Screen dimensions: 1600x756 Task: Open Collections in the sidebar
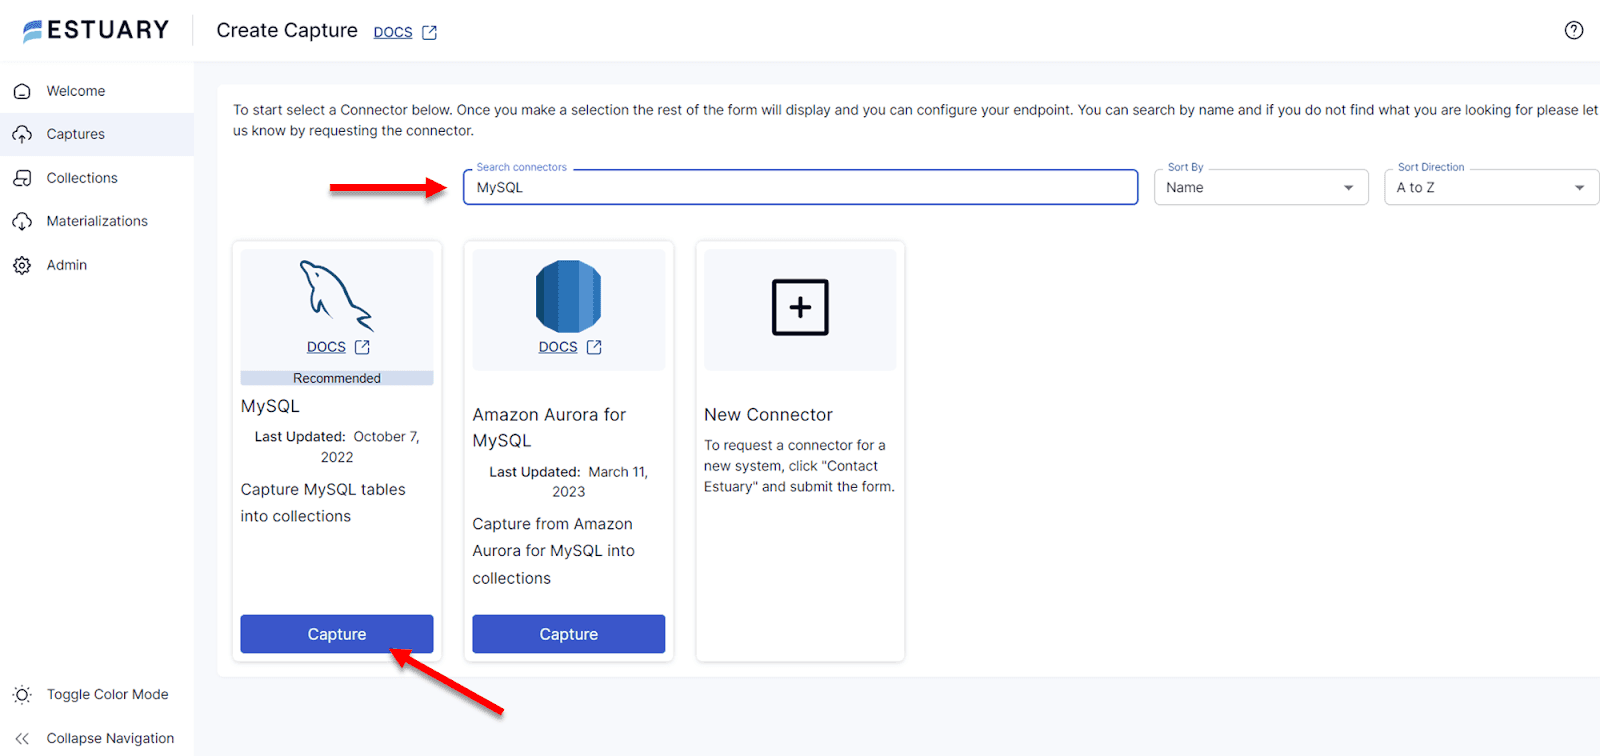(82, 178)
